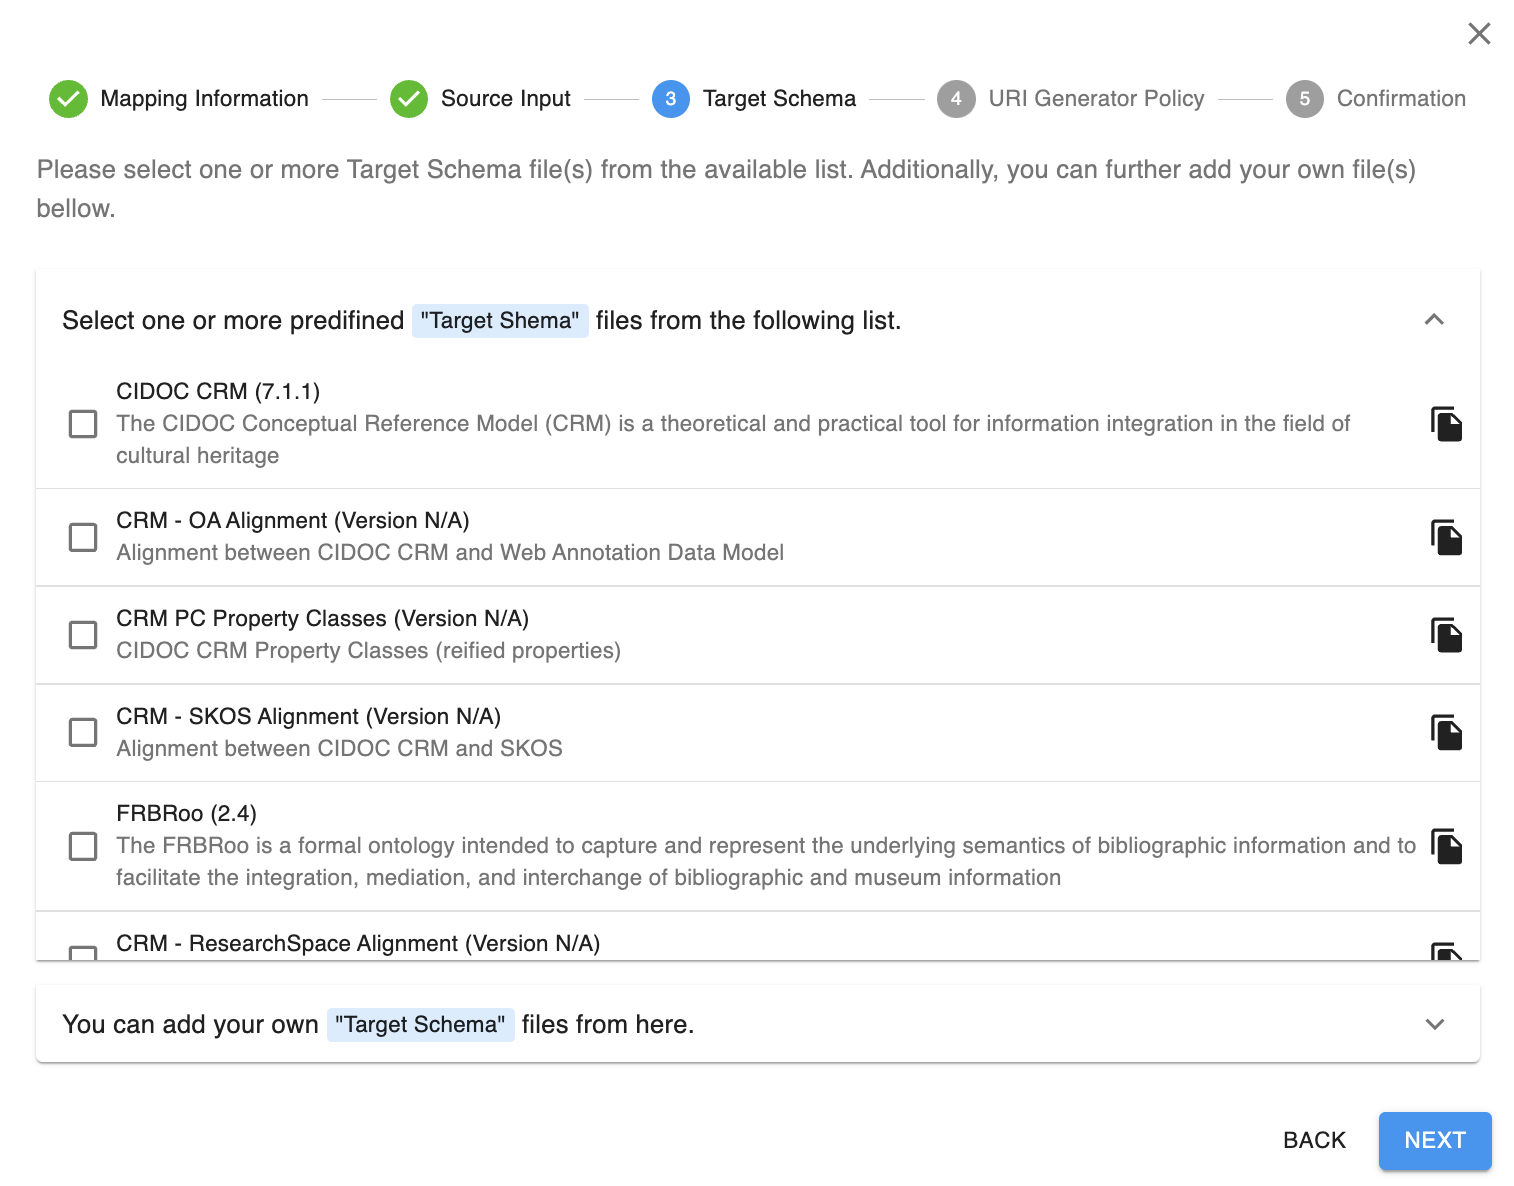The width and height of the screenshot is (1514, 1186).
Task: Toggle the FRBRoo (2.4) checkbox
Action: pos(83,846)
